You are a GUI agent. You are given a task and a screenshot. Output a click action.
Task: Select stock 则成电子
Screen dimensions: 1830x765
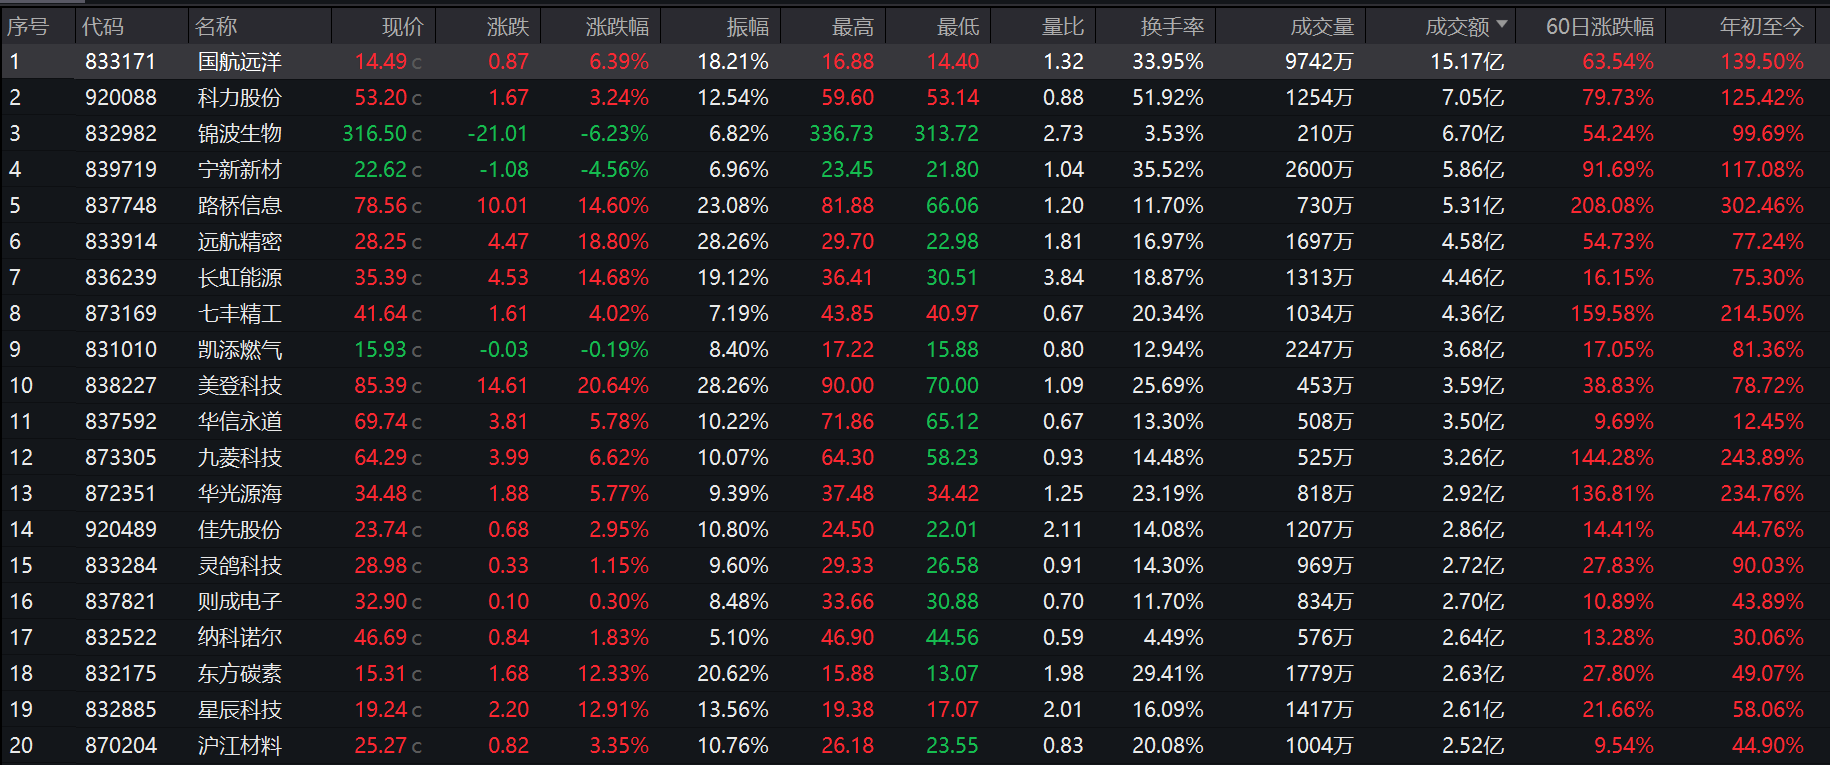240,602
